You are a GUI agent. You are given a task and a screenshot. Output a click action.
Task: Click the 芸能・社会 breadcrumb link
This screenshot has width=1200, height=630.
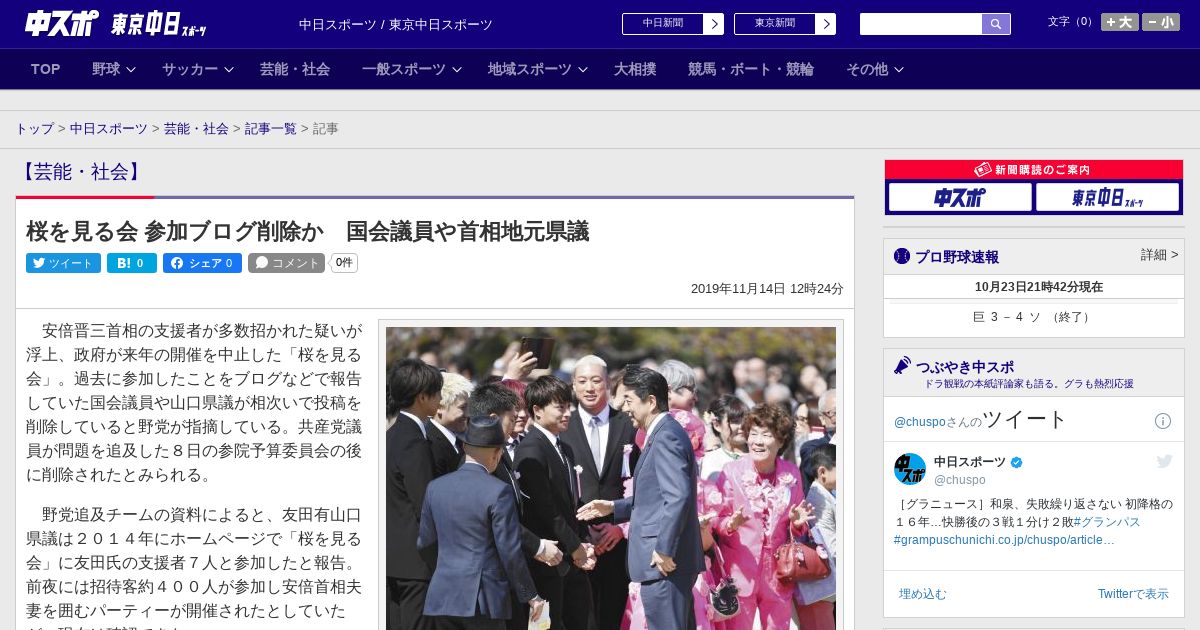[196, 129]
